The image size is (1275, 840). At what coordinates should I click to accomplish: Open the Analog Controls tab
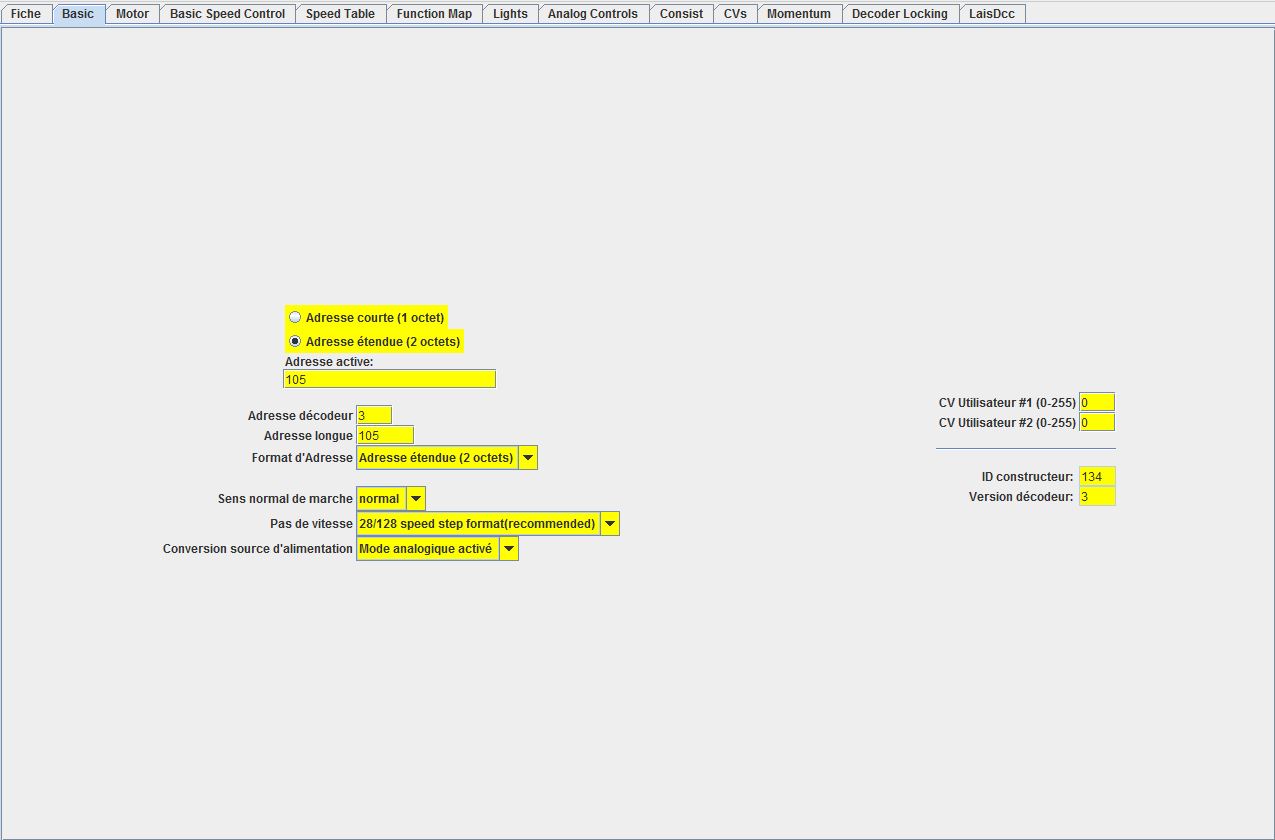593,14
